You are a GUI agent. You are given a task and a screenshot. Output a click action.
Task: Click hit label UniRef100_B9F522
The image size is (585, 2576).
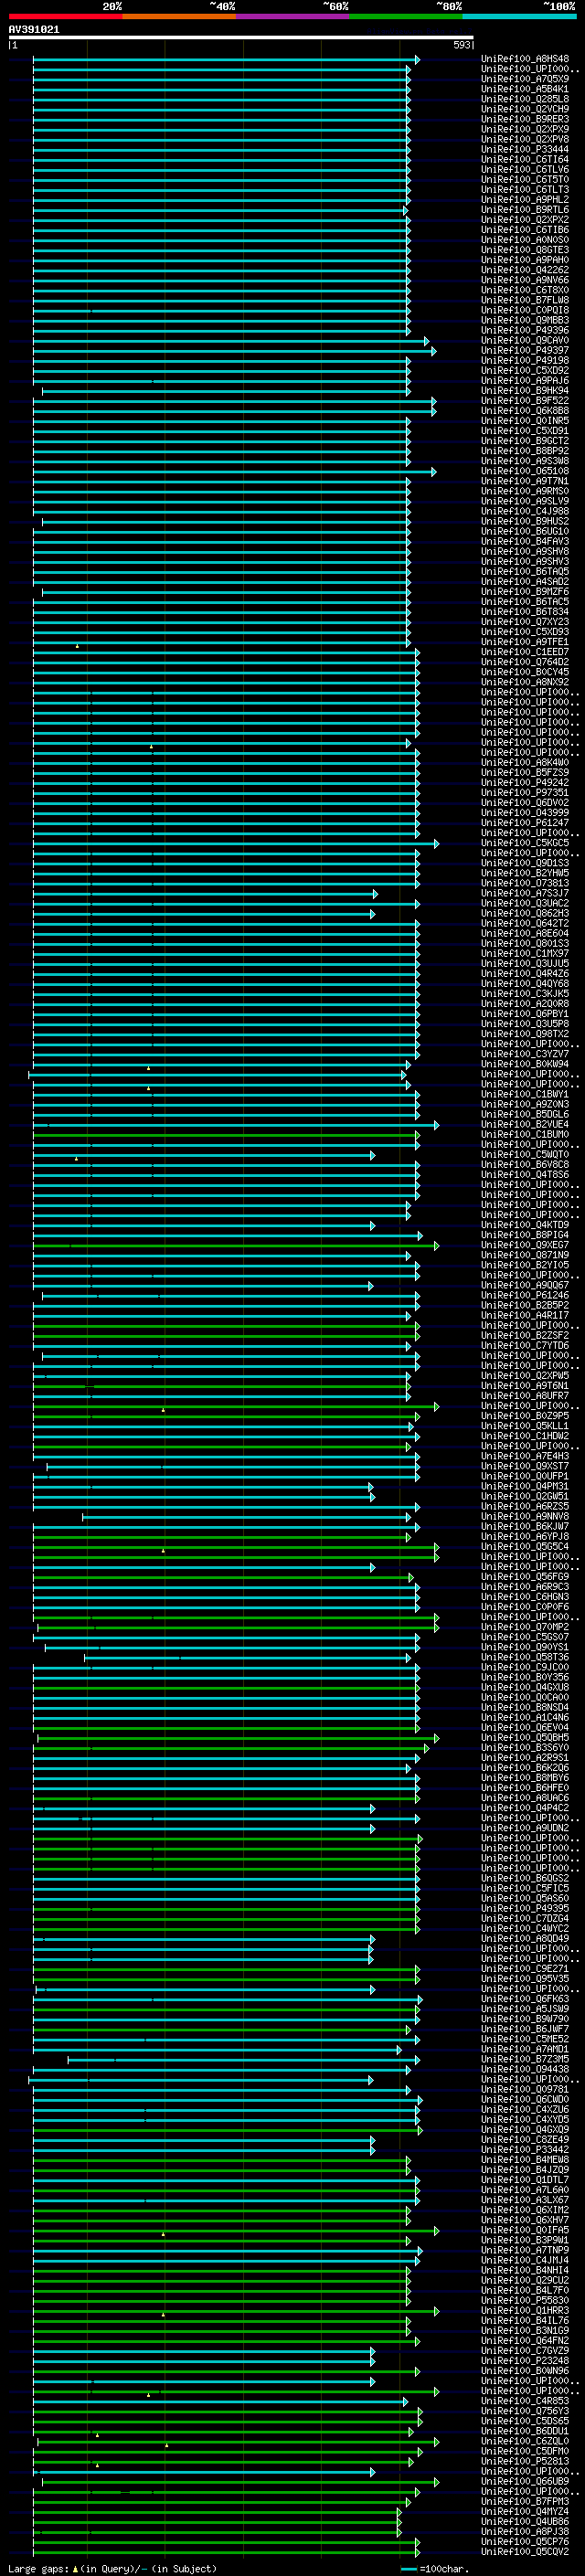click(525, 400)
